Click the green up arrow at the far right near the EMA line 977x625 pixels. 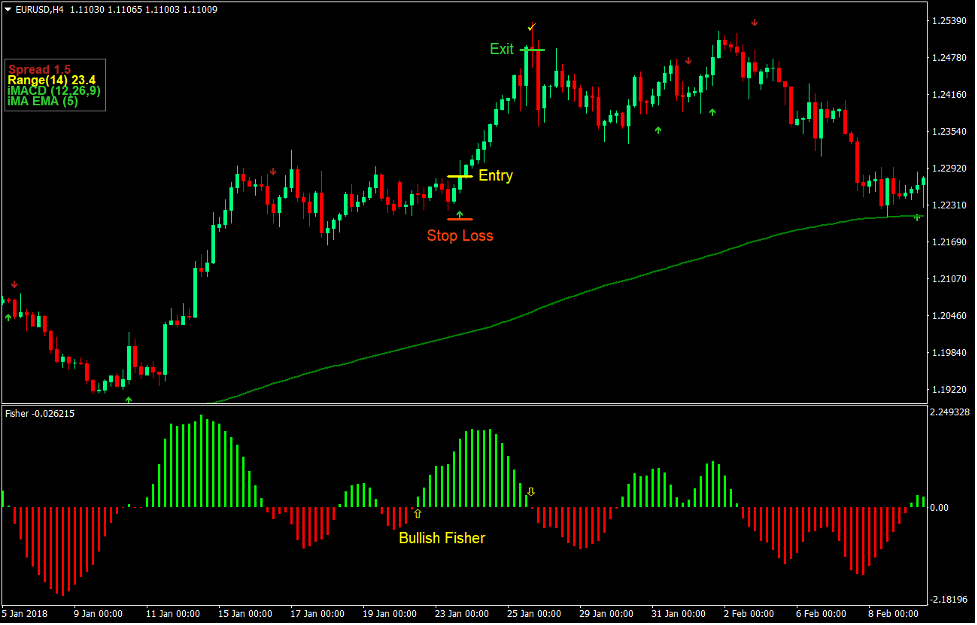[917, 215]
